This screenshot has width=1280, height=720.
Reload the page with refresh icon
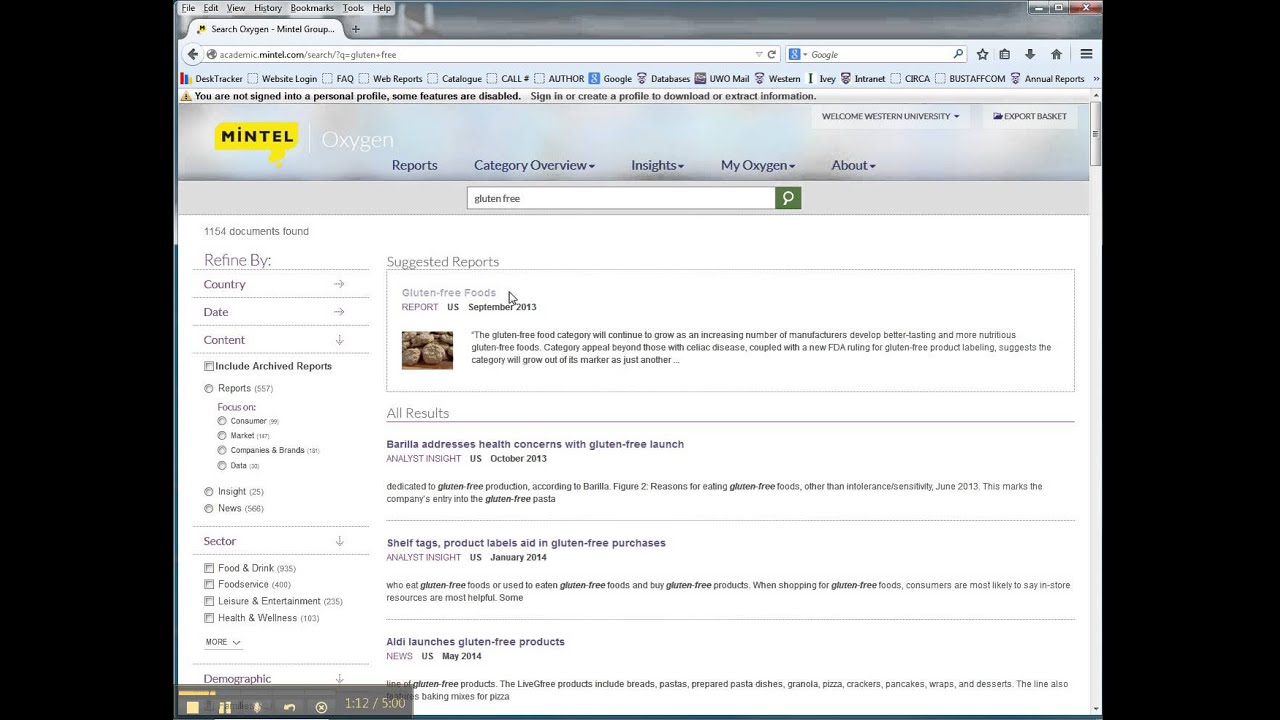tap(772, 54)
